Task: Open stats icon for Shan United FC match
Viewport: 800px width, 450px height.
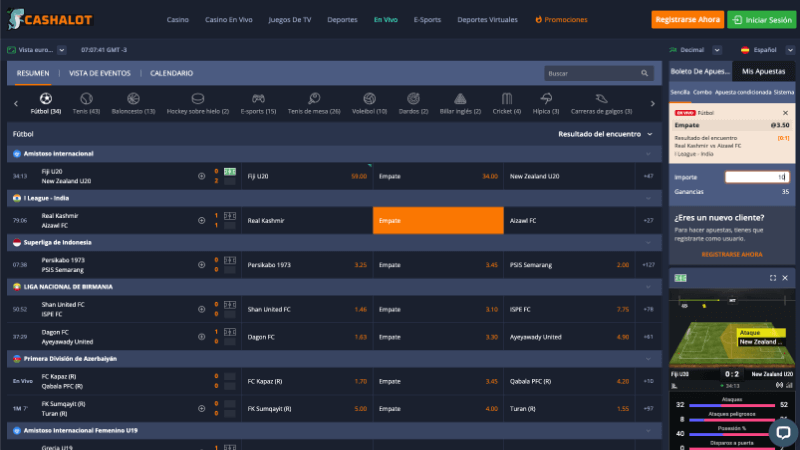Action: click(x=202, y=309)
